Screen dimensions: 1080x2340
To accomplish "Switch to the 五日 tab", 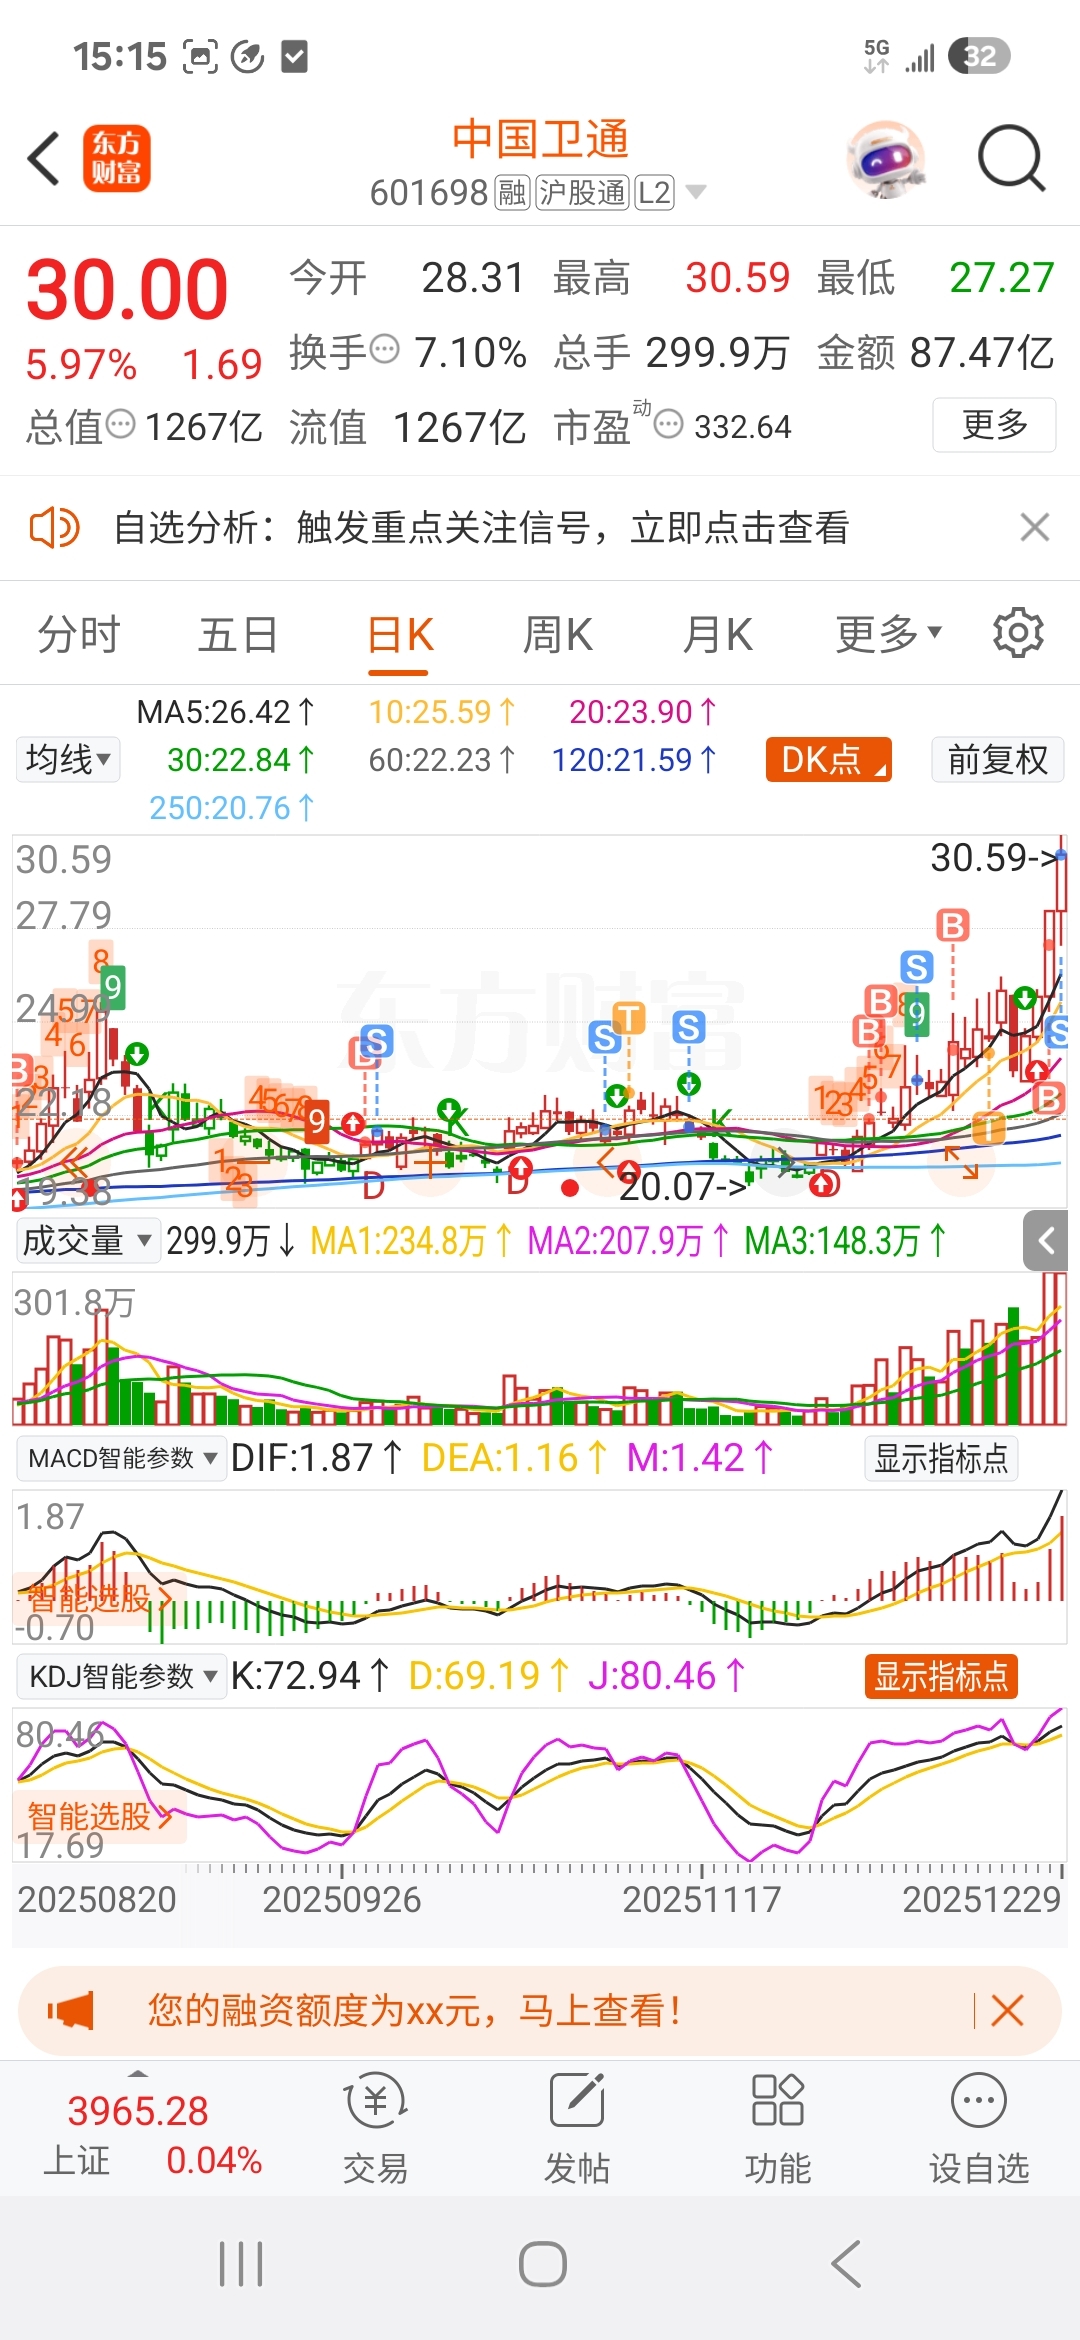I will pos(238,635).
